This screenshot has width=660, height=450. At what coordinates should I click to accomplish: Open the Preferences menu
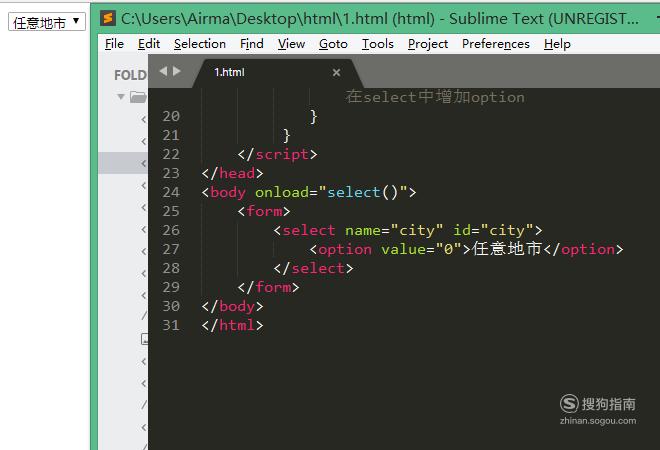click(495, 44)
